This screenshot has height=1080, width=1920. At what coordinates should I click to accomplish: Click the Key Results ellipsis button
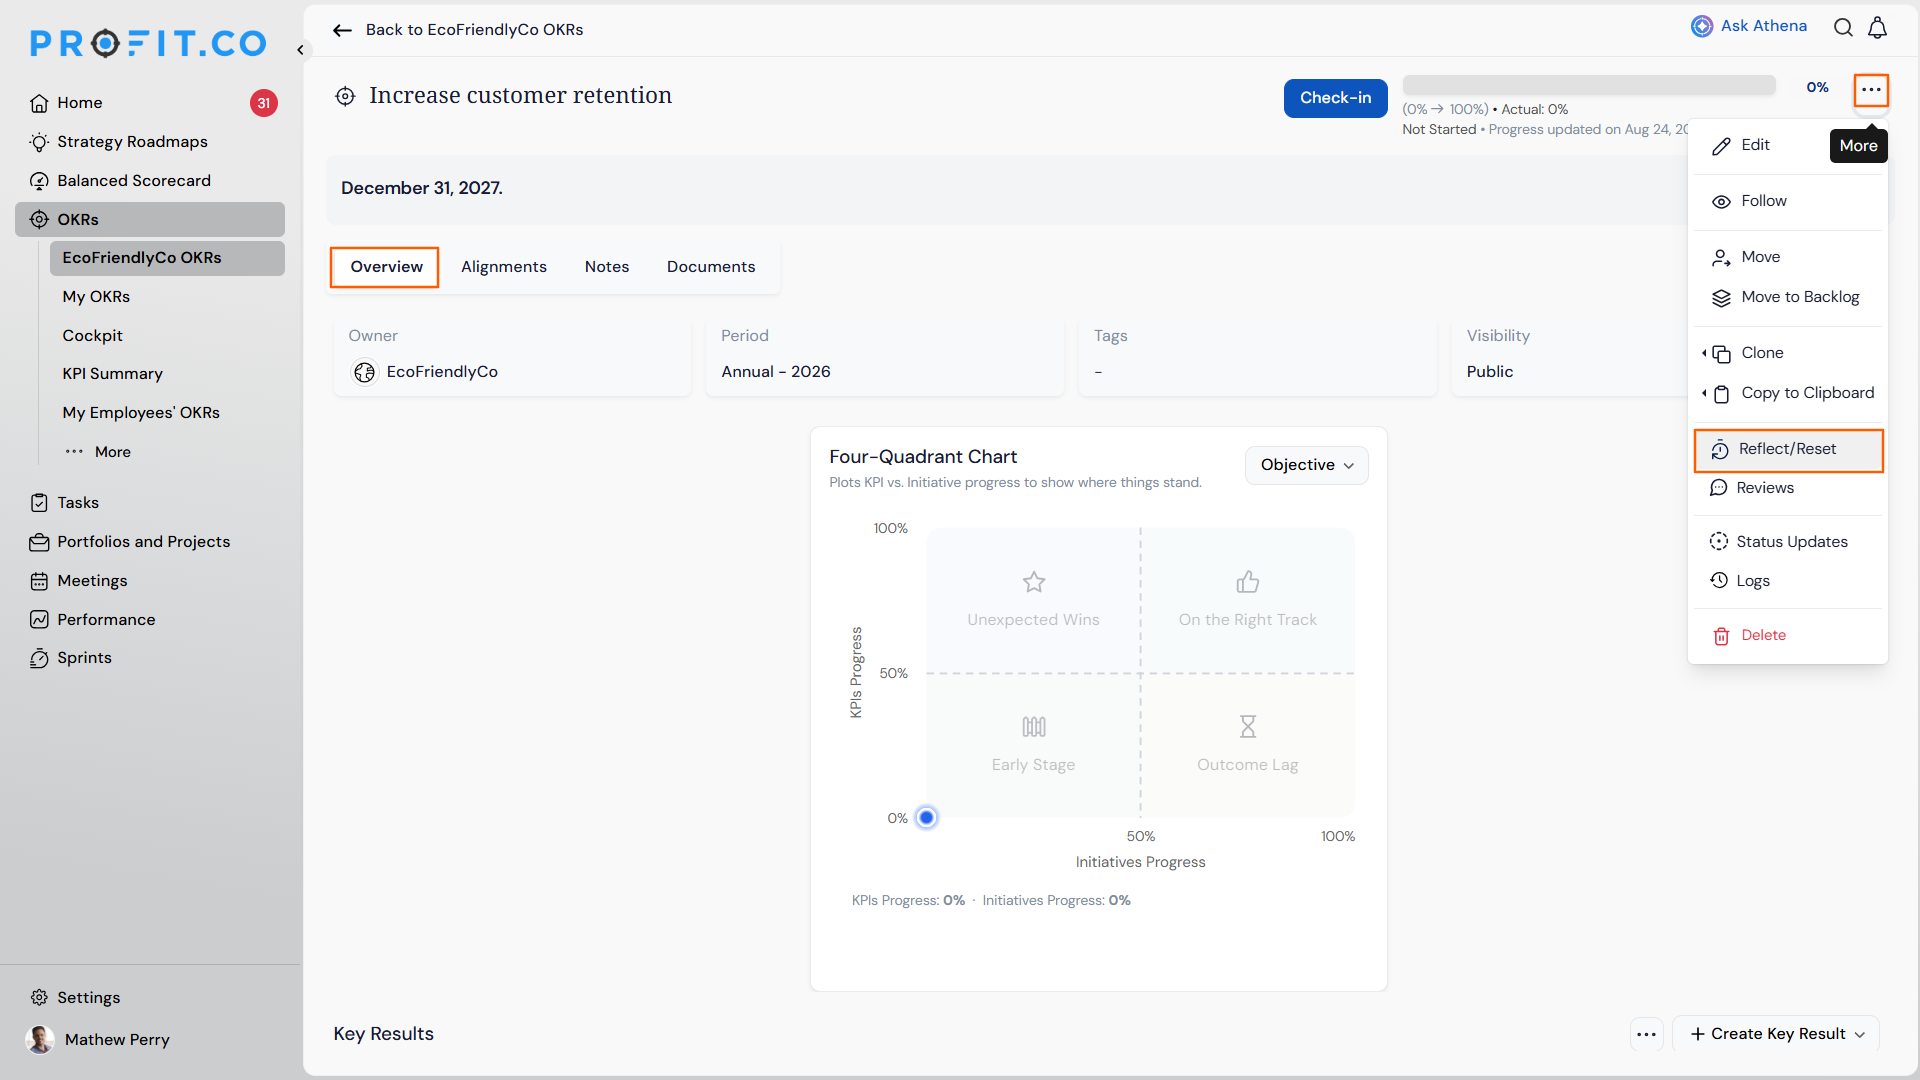(x=1647, y=1034)
